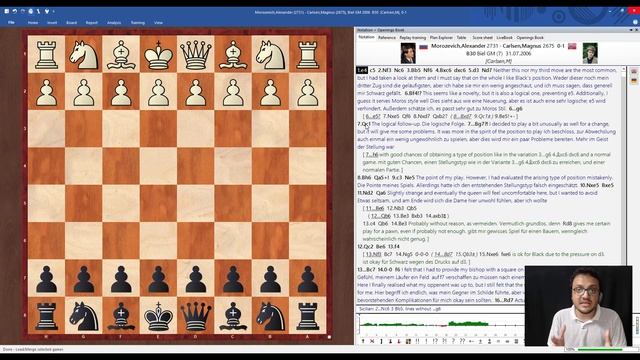Viewport: 640px width, 360px height.
Task: Click the second flag icon in the right sidebar
Action: click(634, 81)
